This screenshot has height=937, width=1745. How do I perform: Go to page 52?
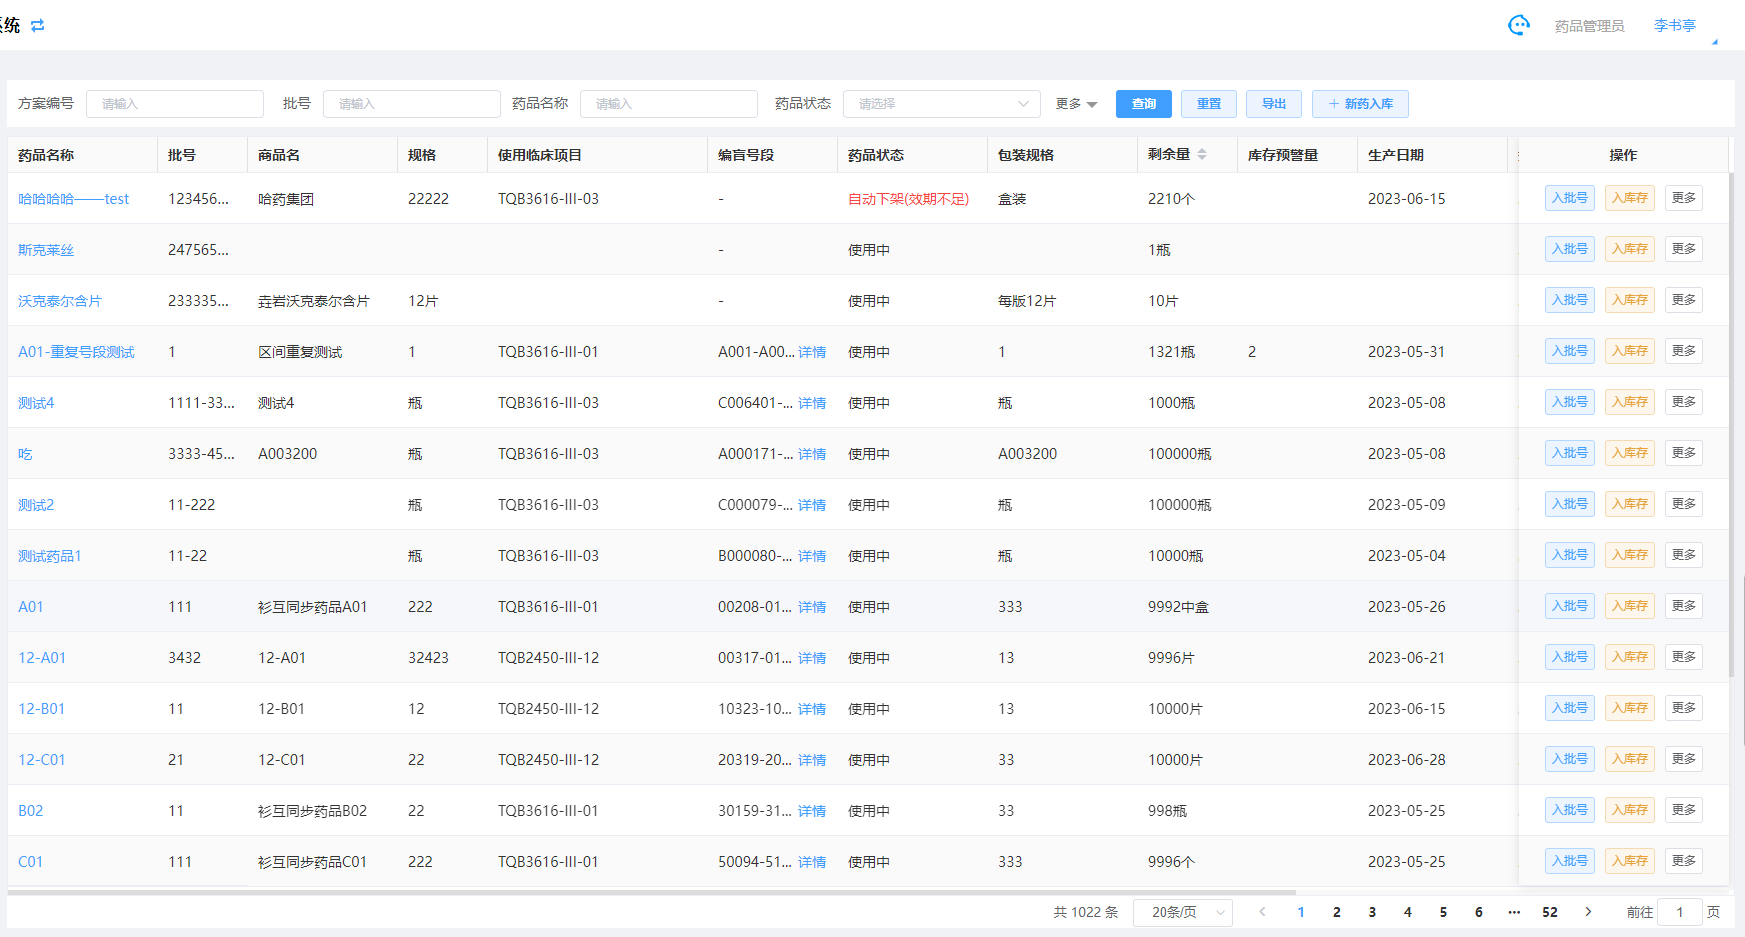1550,912
